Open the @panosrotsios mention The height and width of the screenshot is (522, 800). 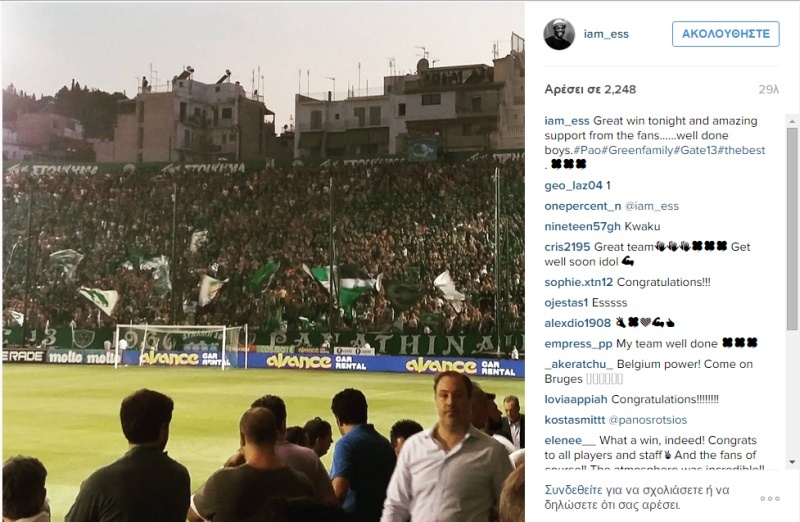click(648, 420)
